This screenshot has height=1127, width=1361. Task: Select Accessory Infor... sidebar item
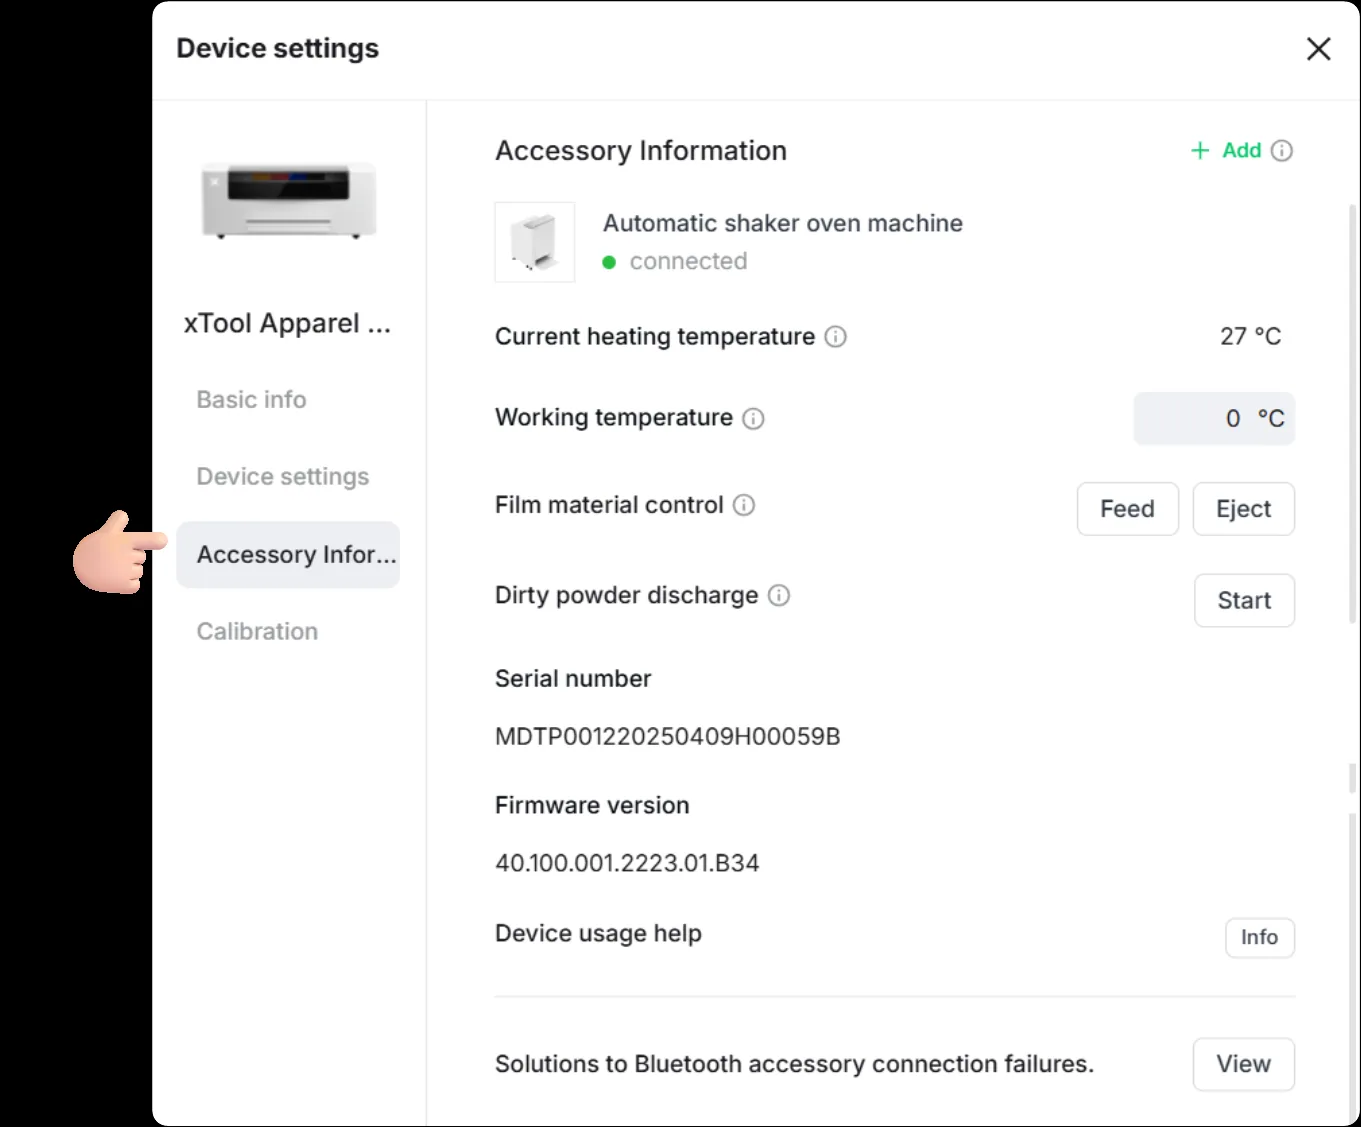(288, 555)
